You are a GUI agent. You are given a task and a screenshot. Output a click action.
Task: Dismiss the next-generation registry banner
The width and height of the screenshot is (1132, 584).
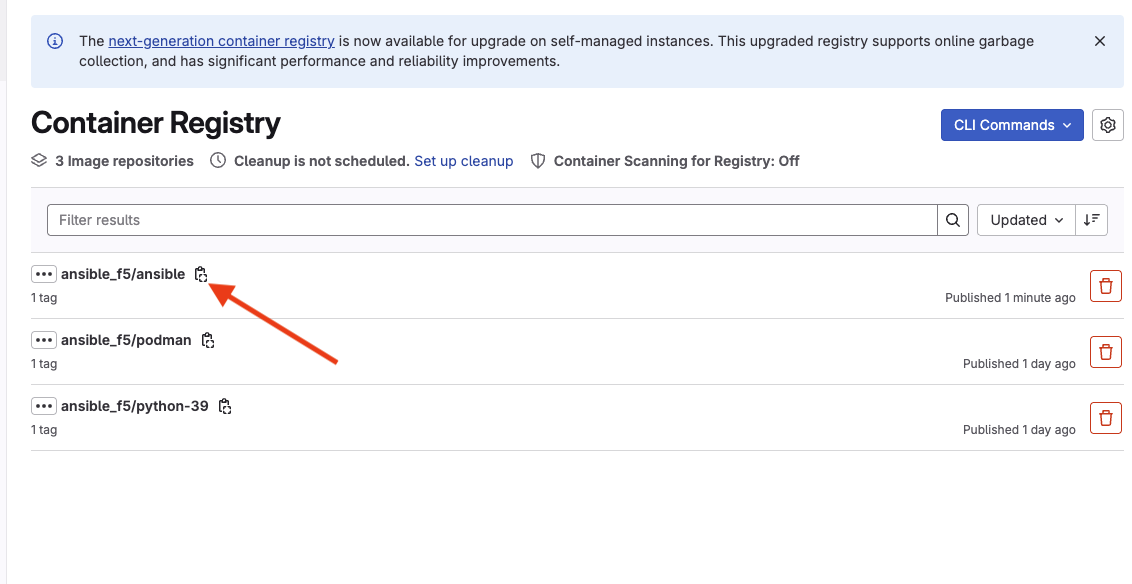(1100, 41)
